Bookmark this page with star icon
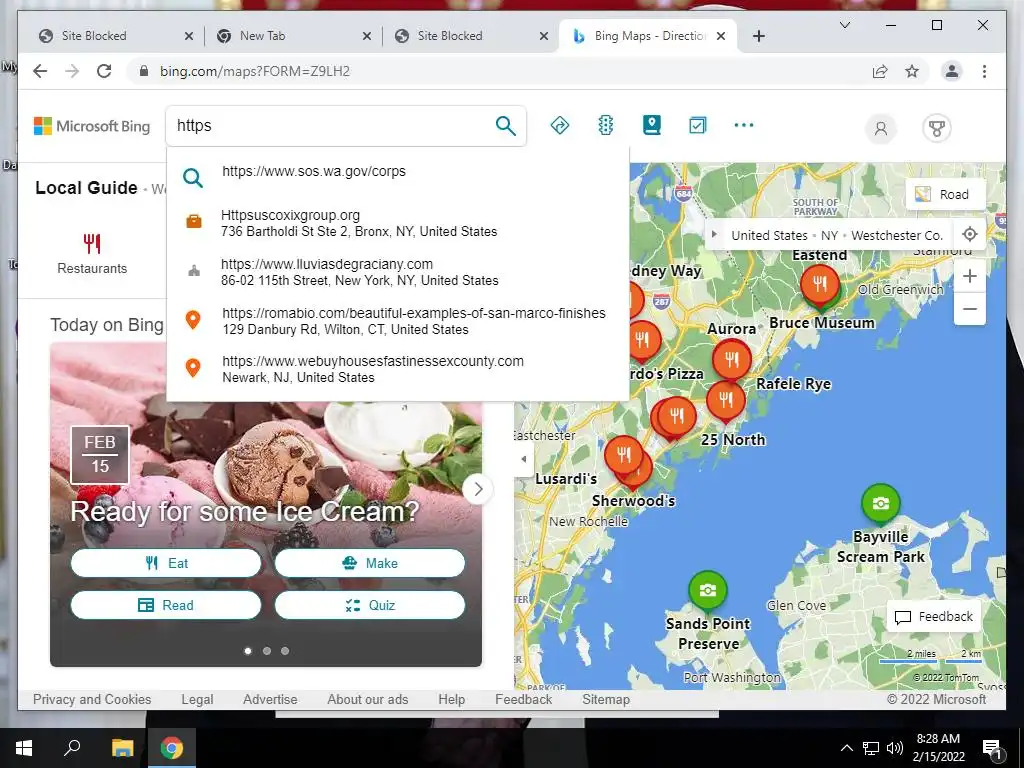The image size is (1024, 768). click(912, 71)
